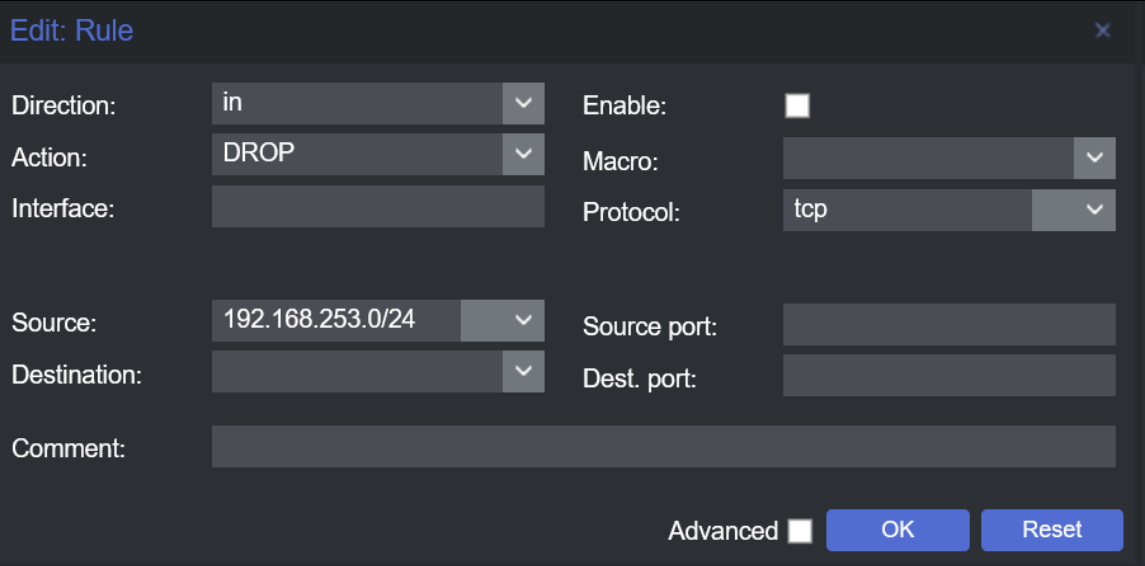Select the Source field showing 192.168.253.0/24
The height and width of the screenshot is (566, 1145).
[x=336, y=320]
